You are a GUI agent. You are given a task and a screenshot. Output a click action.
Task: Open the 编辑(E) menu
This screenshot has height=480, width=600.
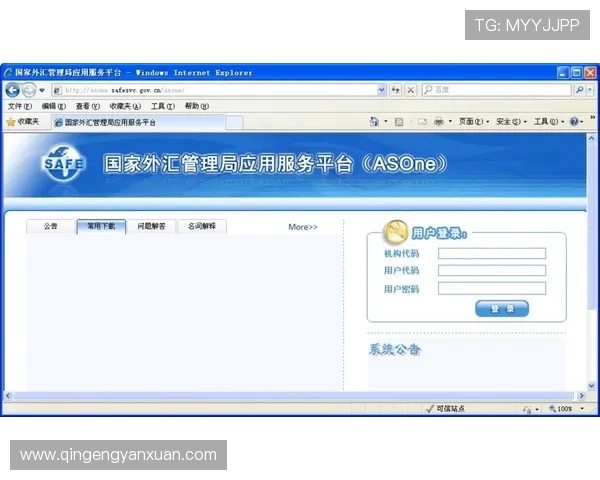pos(54,106)
